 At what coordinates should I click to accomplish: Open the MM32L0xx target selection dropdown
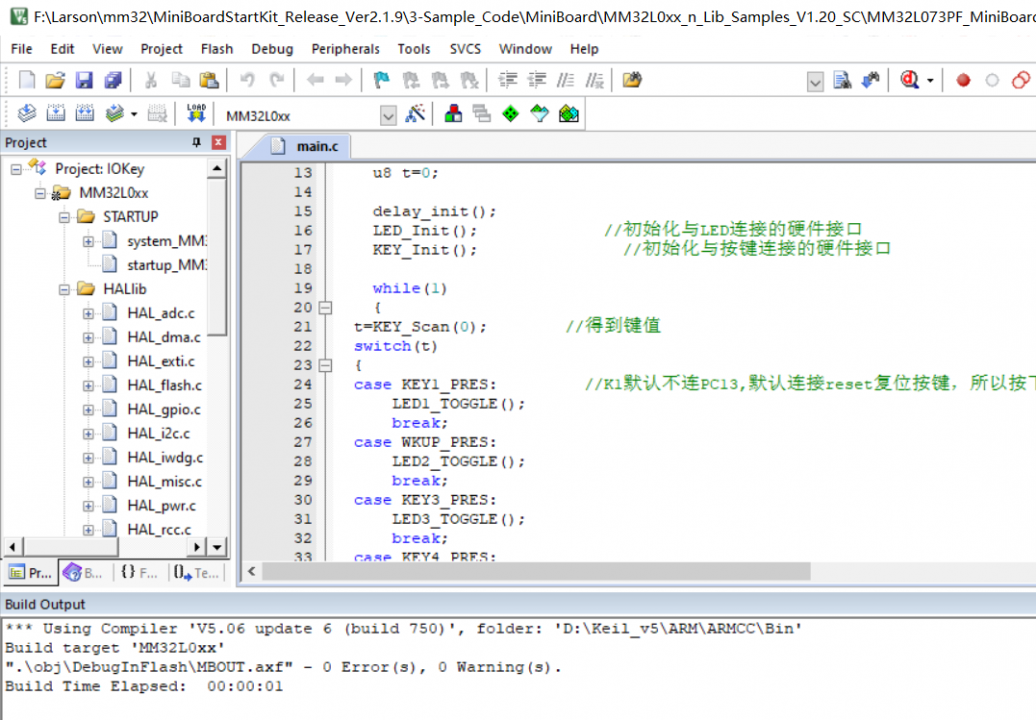pos(388,116)
